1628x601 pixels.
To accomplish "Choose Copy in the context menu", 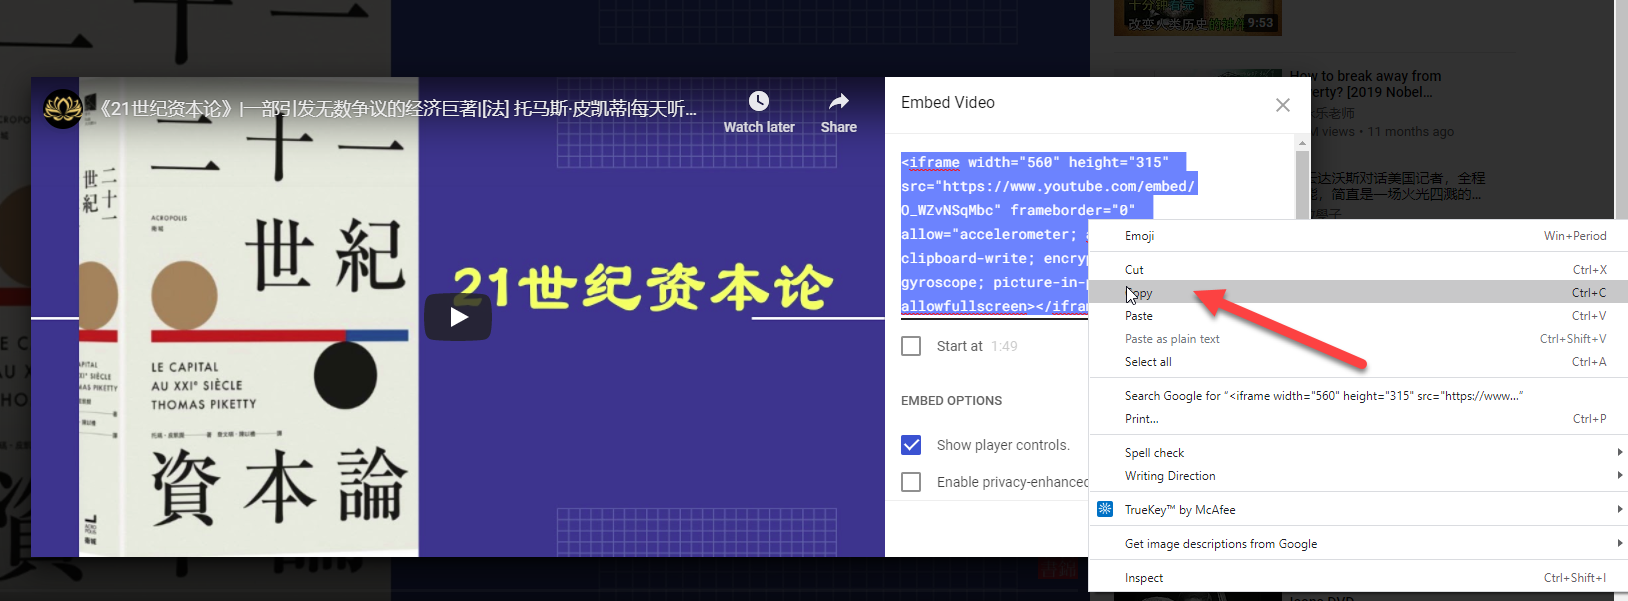I will tap(1358, 293).
